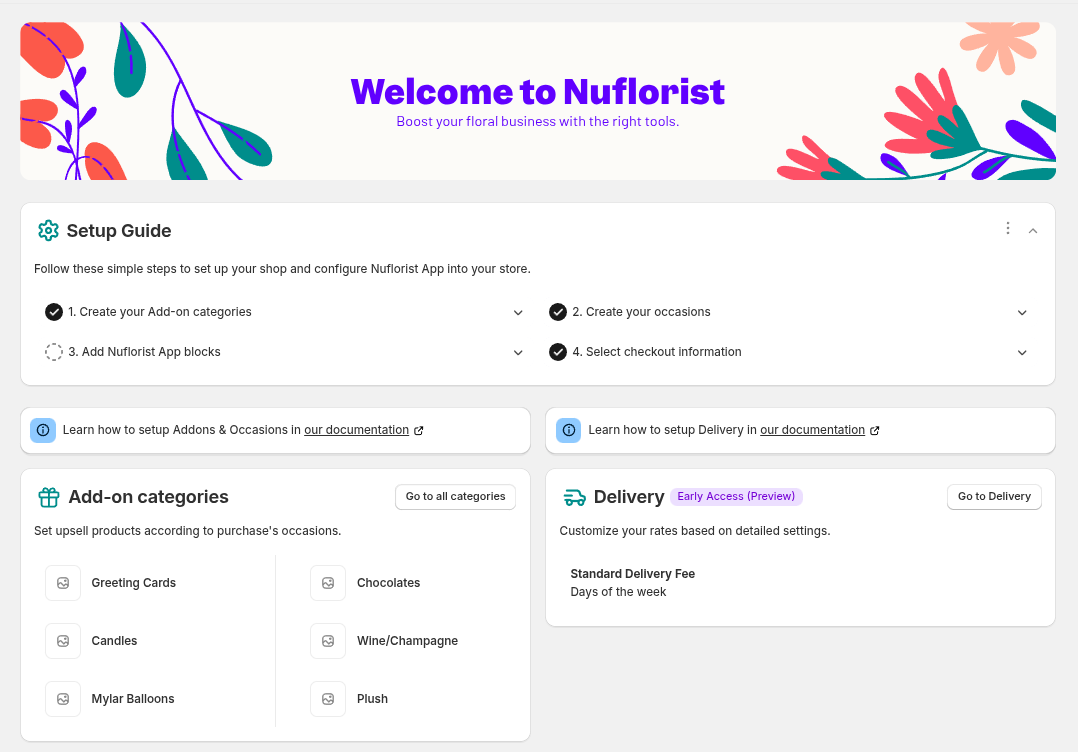This screenshot has width=1078, height=752.
Task: Click the Wine/Champagne image placeholder icon
Action: [x=328, y=640]
